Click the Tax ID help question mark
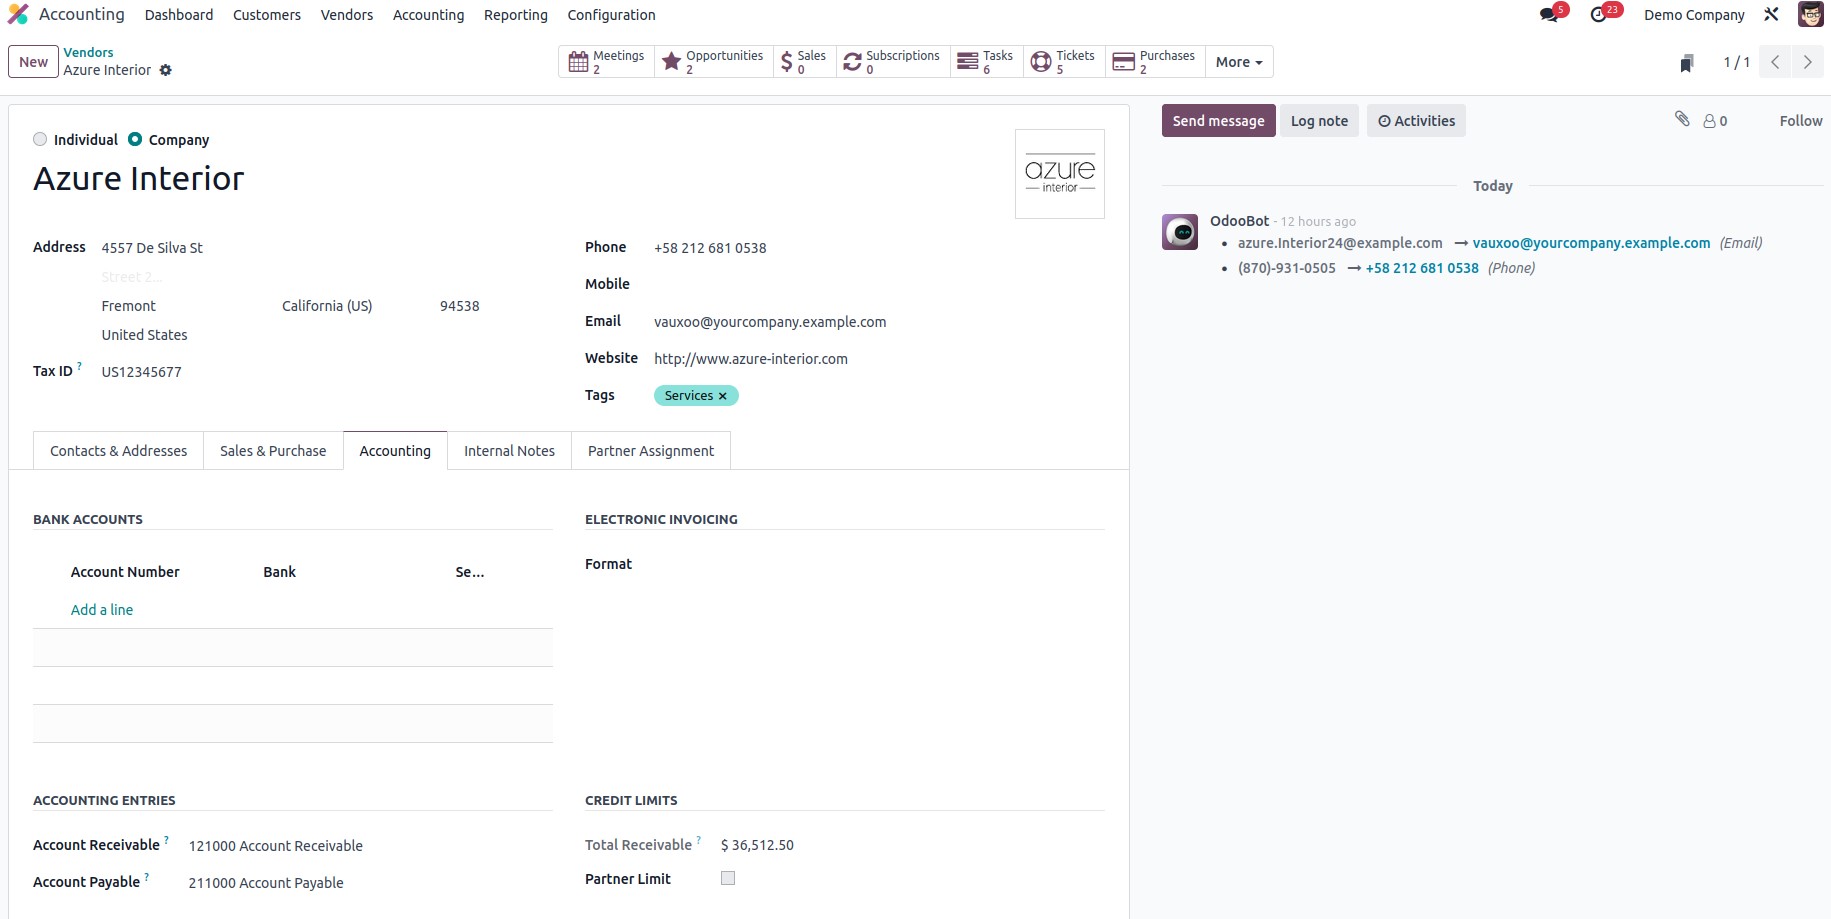Viewport: 1831px width, 919px height. pos(79,366)
